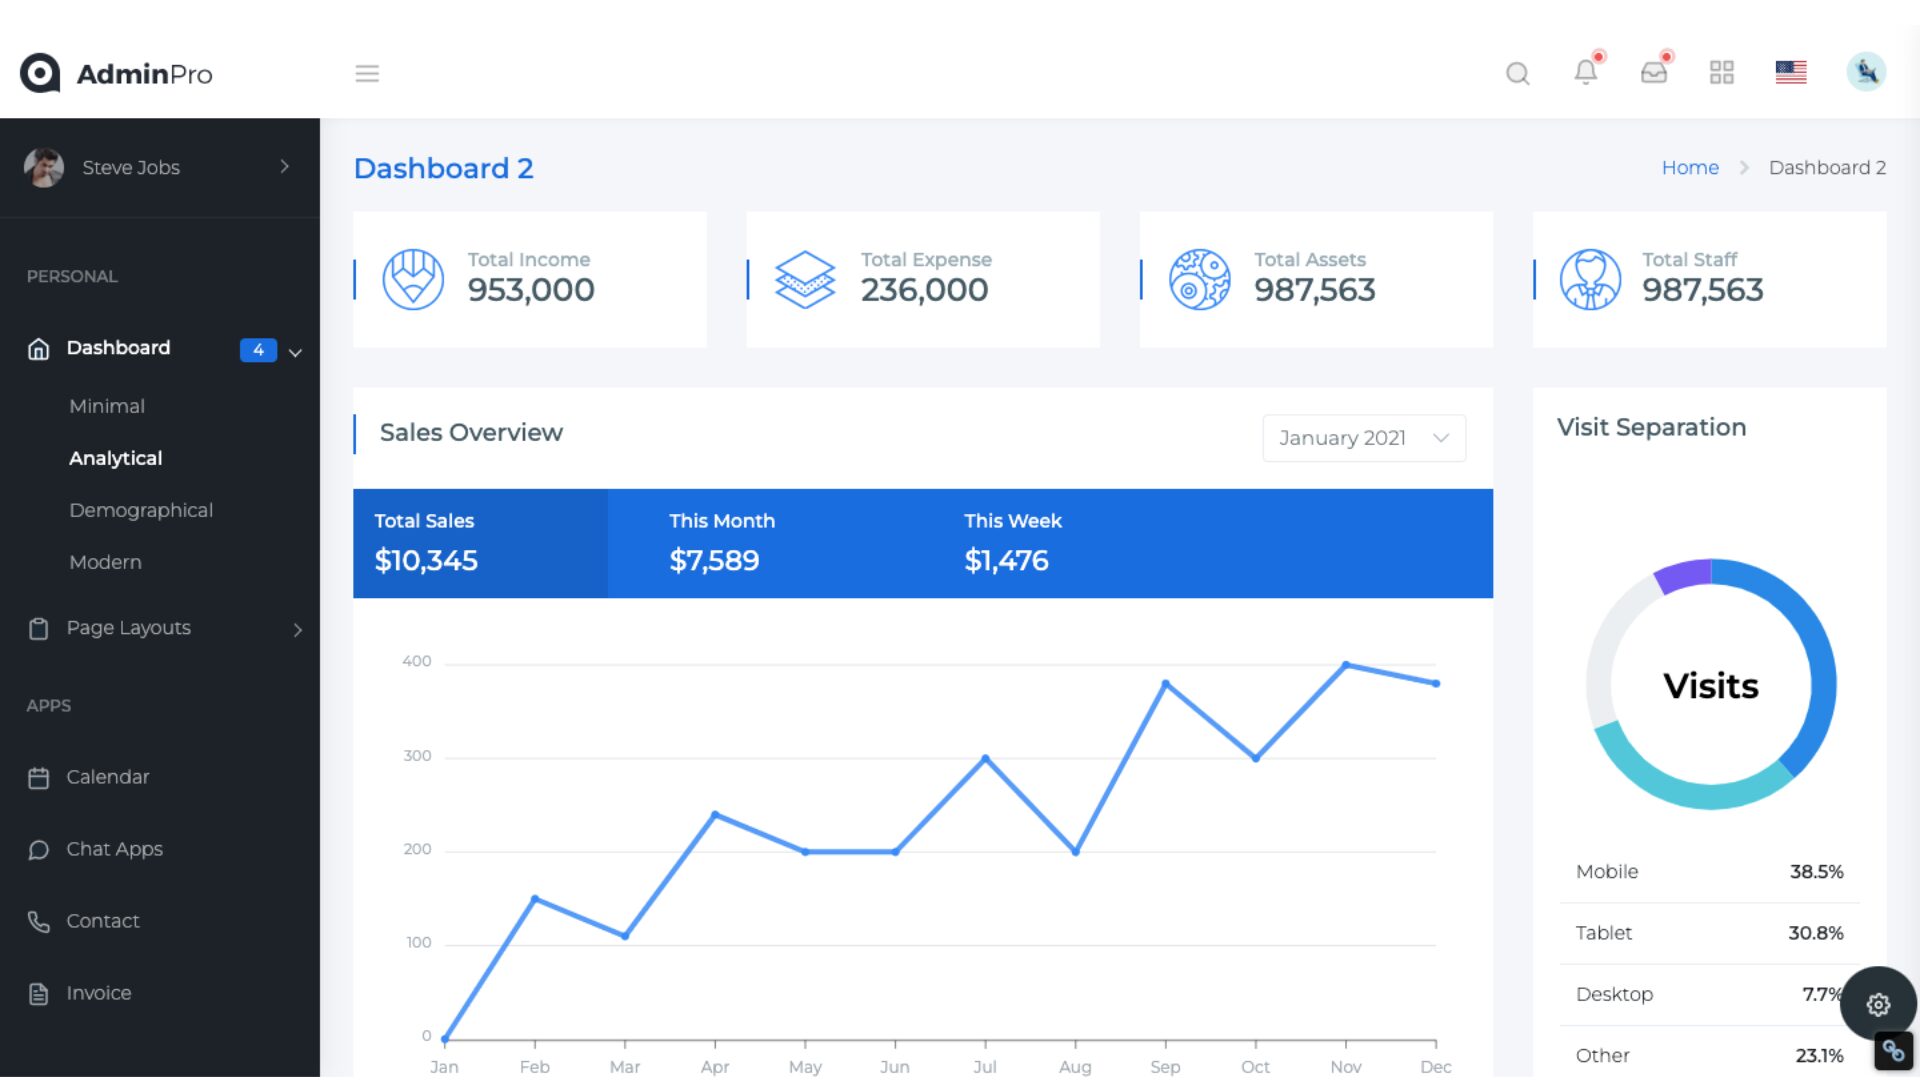Image resolution: width=1920 pixels, height=1080 pixels.
Task: Click the Contact phone icon
Action: pos(38,922)
